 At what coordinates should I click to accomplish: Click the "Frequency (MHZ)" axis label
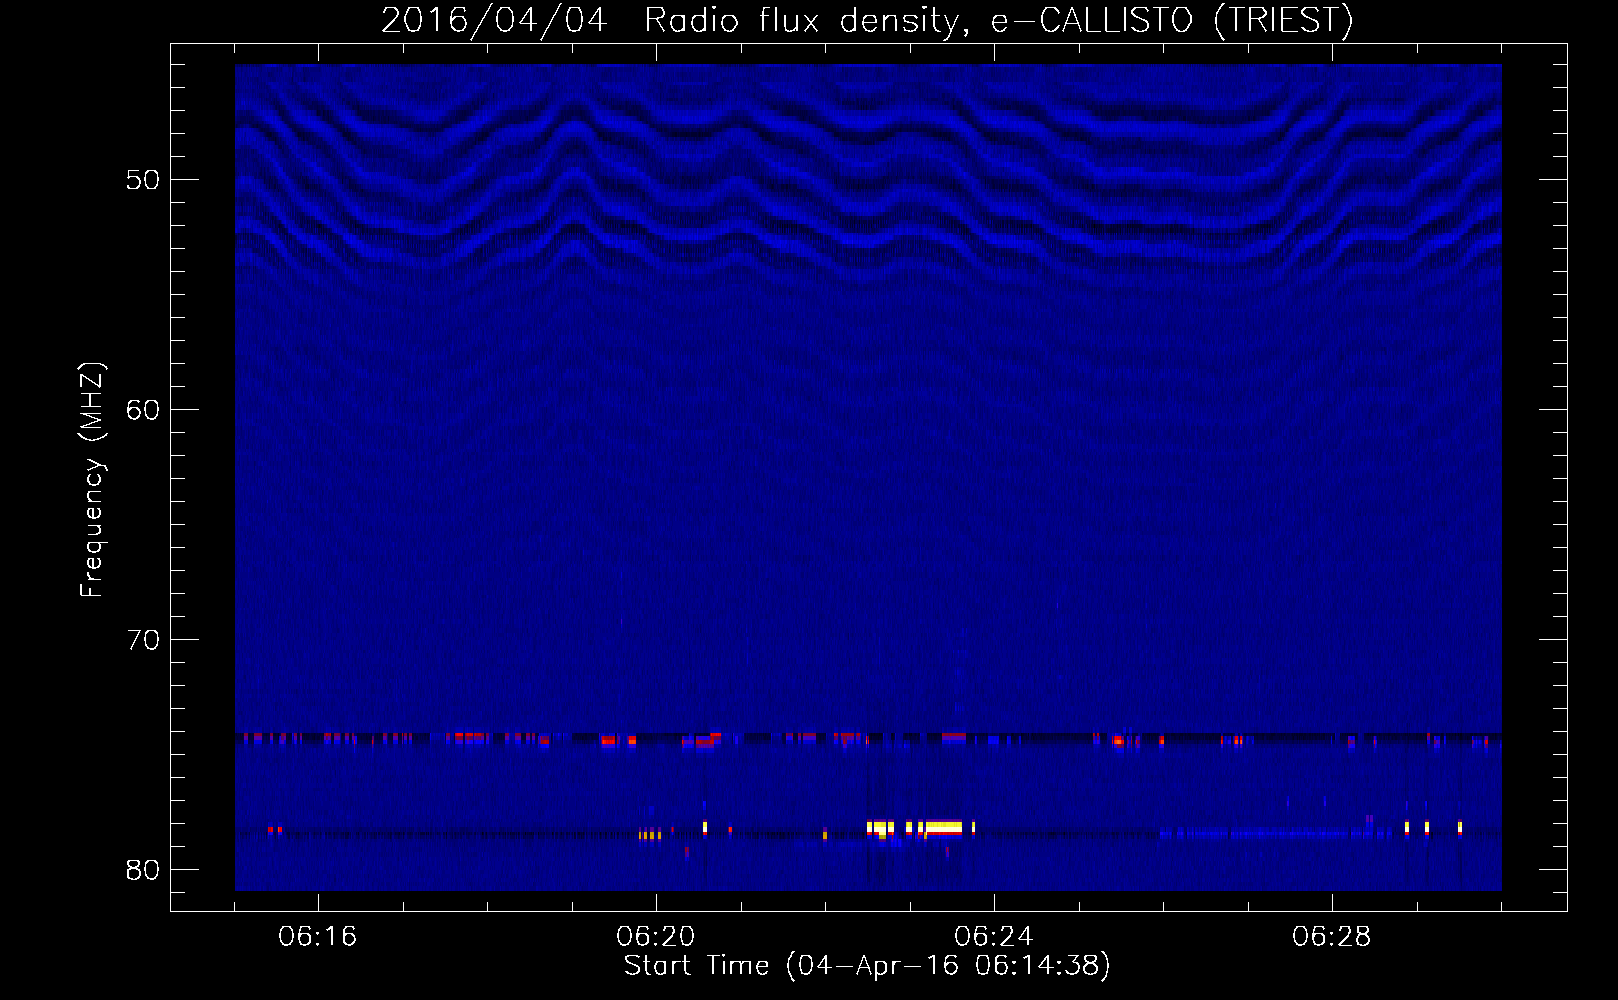[x=92, y=480]
